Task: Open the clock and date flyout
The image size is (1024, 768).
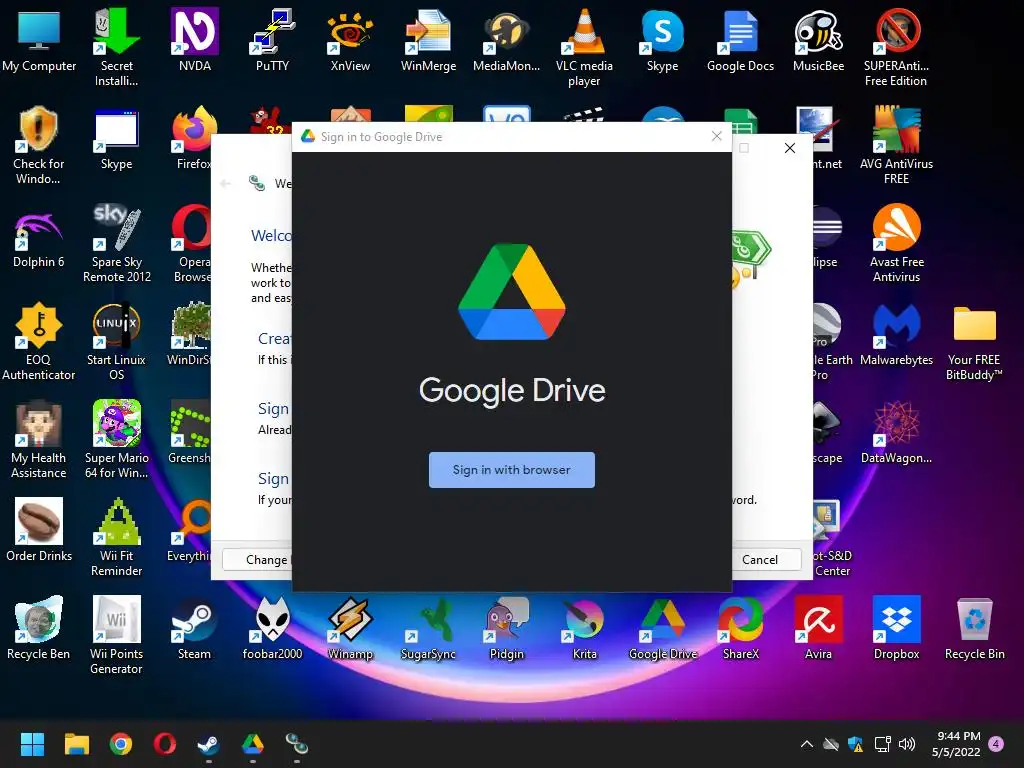Action: coord(956,744)
